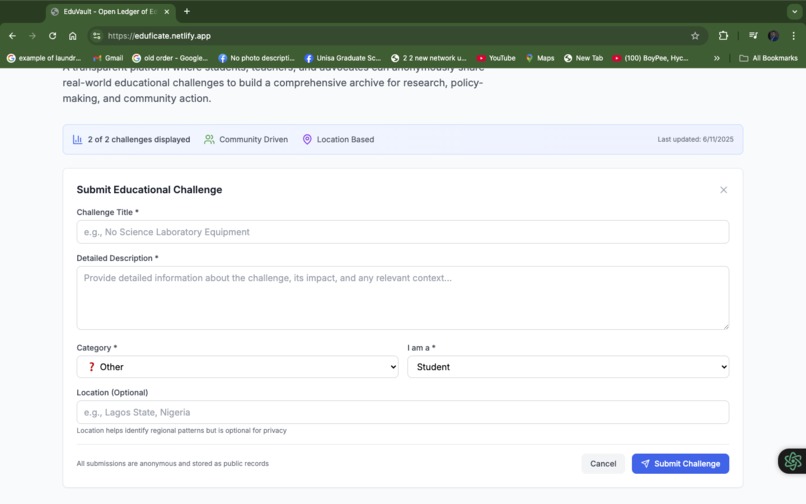
Task: Open the 'old order - Google...' bookmark
Action: pyautogui.click(x=170, y=58)
